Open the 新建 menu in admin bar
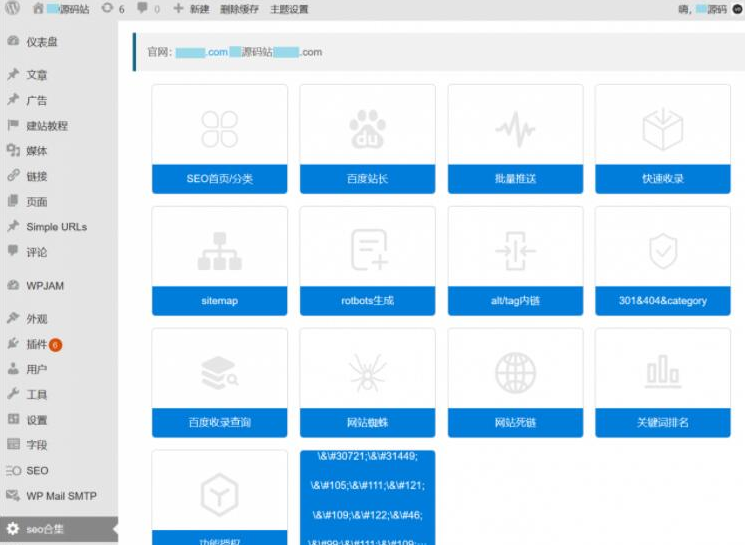The width and height of the screenshot is (745, 545). [191, 9]
